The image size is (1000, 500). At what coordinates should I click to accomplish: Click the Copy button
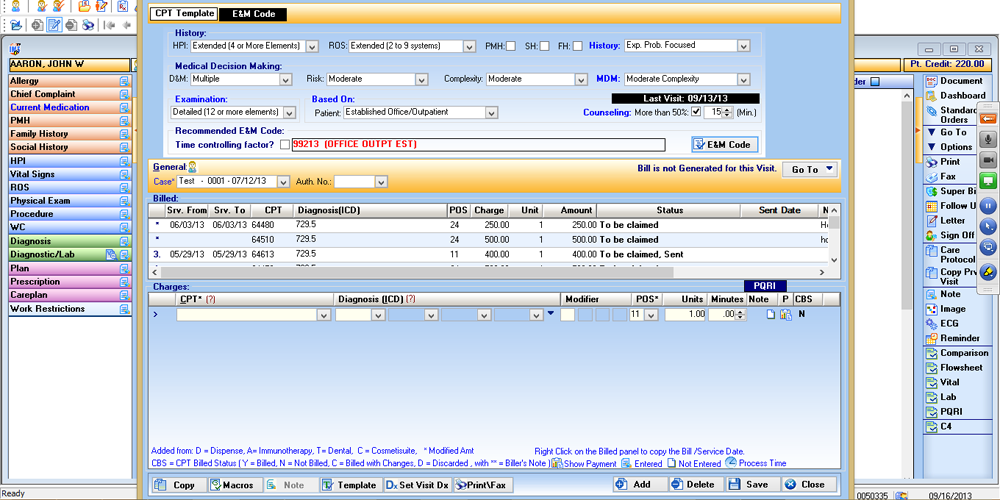(x=179, y=485)
